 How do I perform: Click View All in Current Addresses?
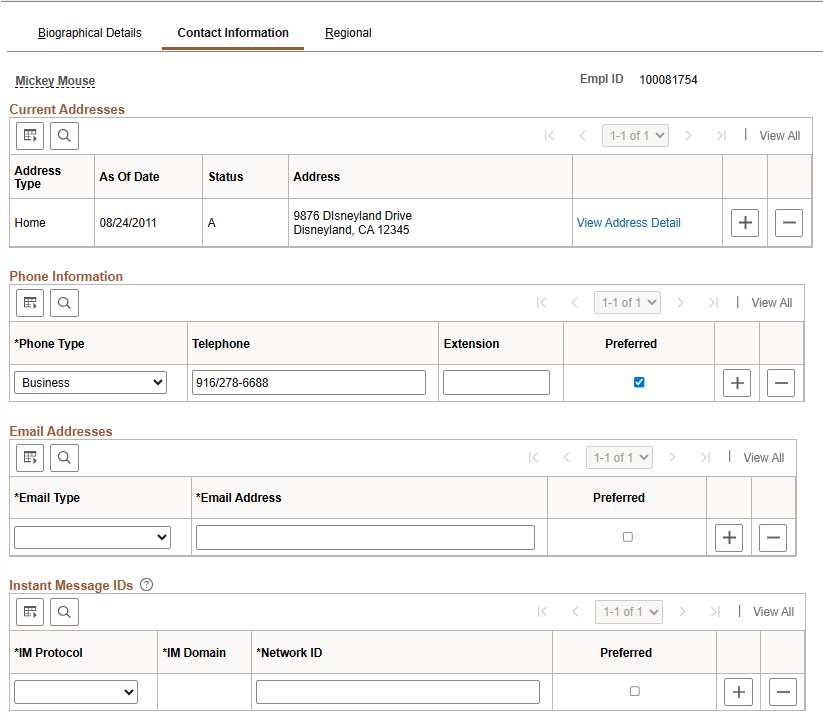pyautogui.click(x=779, y=136)
